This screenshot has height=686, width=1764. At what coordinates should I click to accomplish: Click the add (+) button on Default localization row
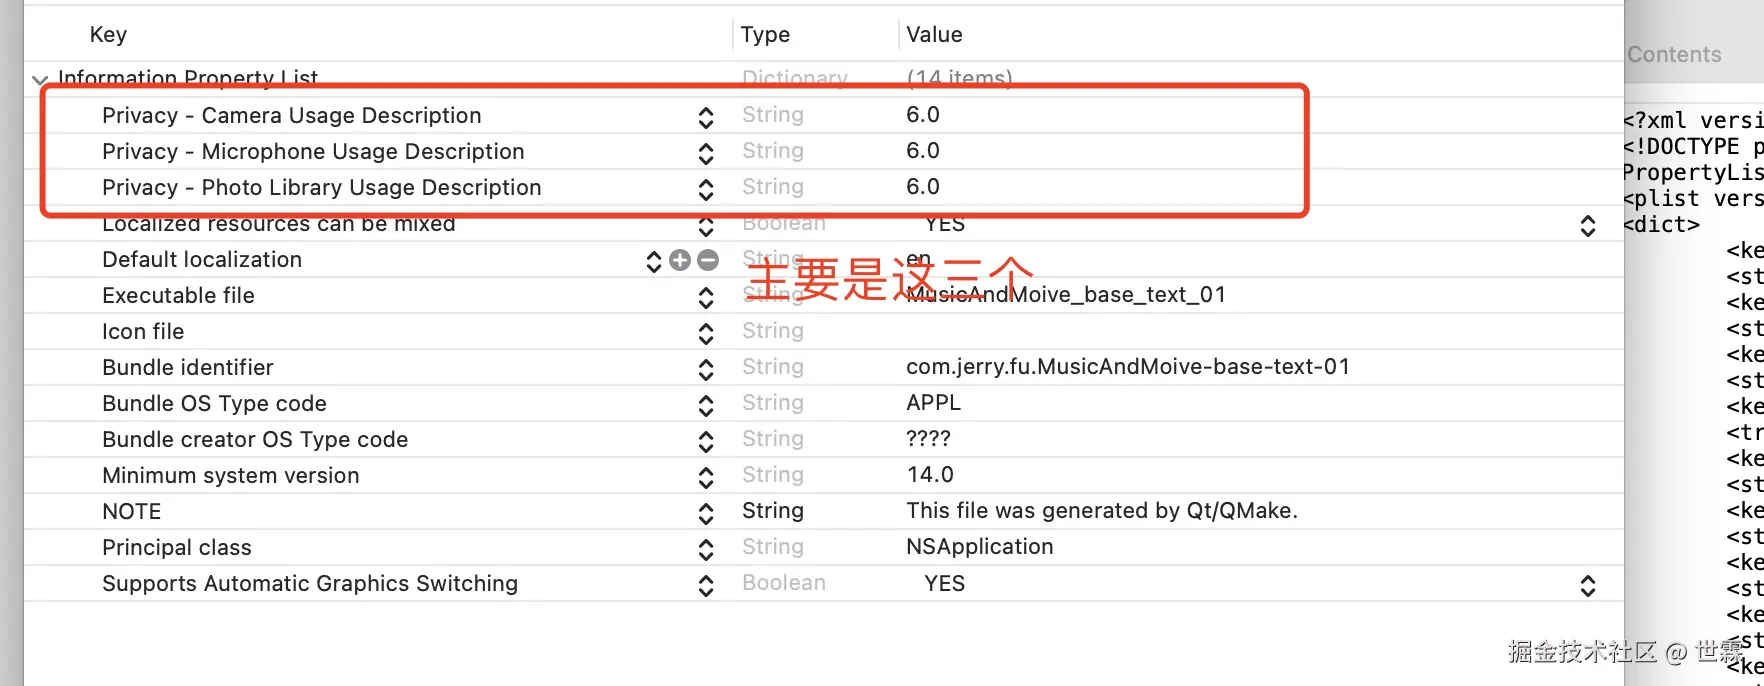click(x=680, y=260)
